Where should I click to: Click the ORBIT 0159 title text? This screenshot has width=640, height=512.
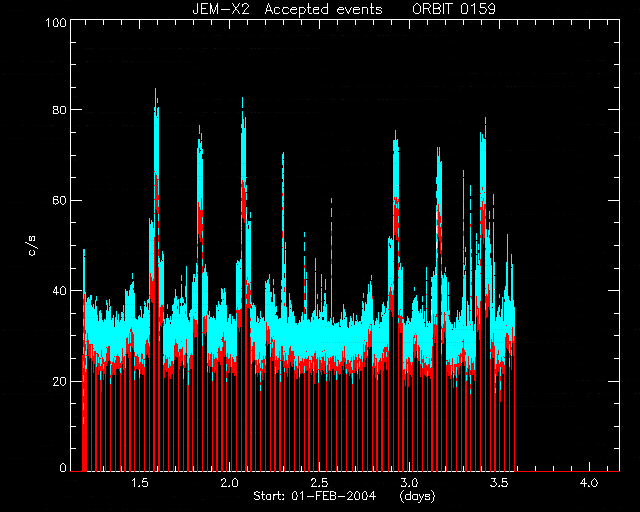click(454, 9)
